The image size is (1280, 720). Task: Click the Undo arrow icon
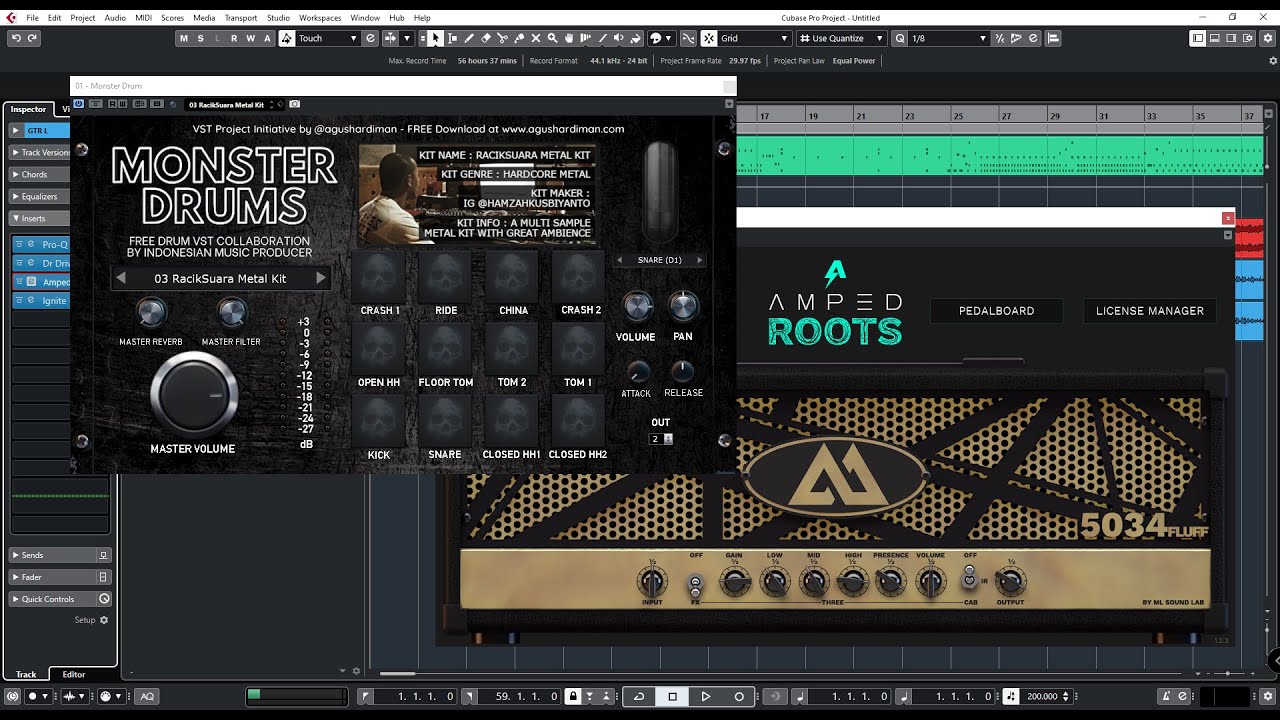coord(16,38)
